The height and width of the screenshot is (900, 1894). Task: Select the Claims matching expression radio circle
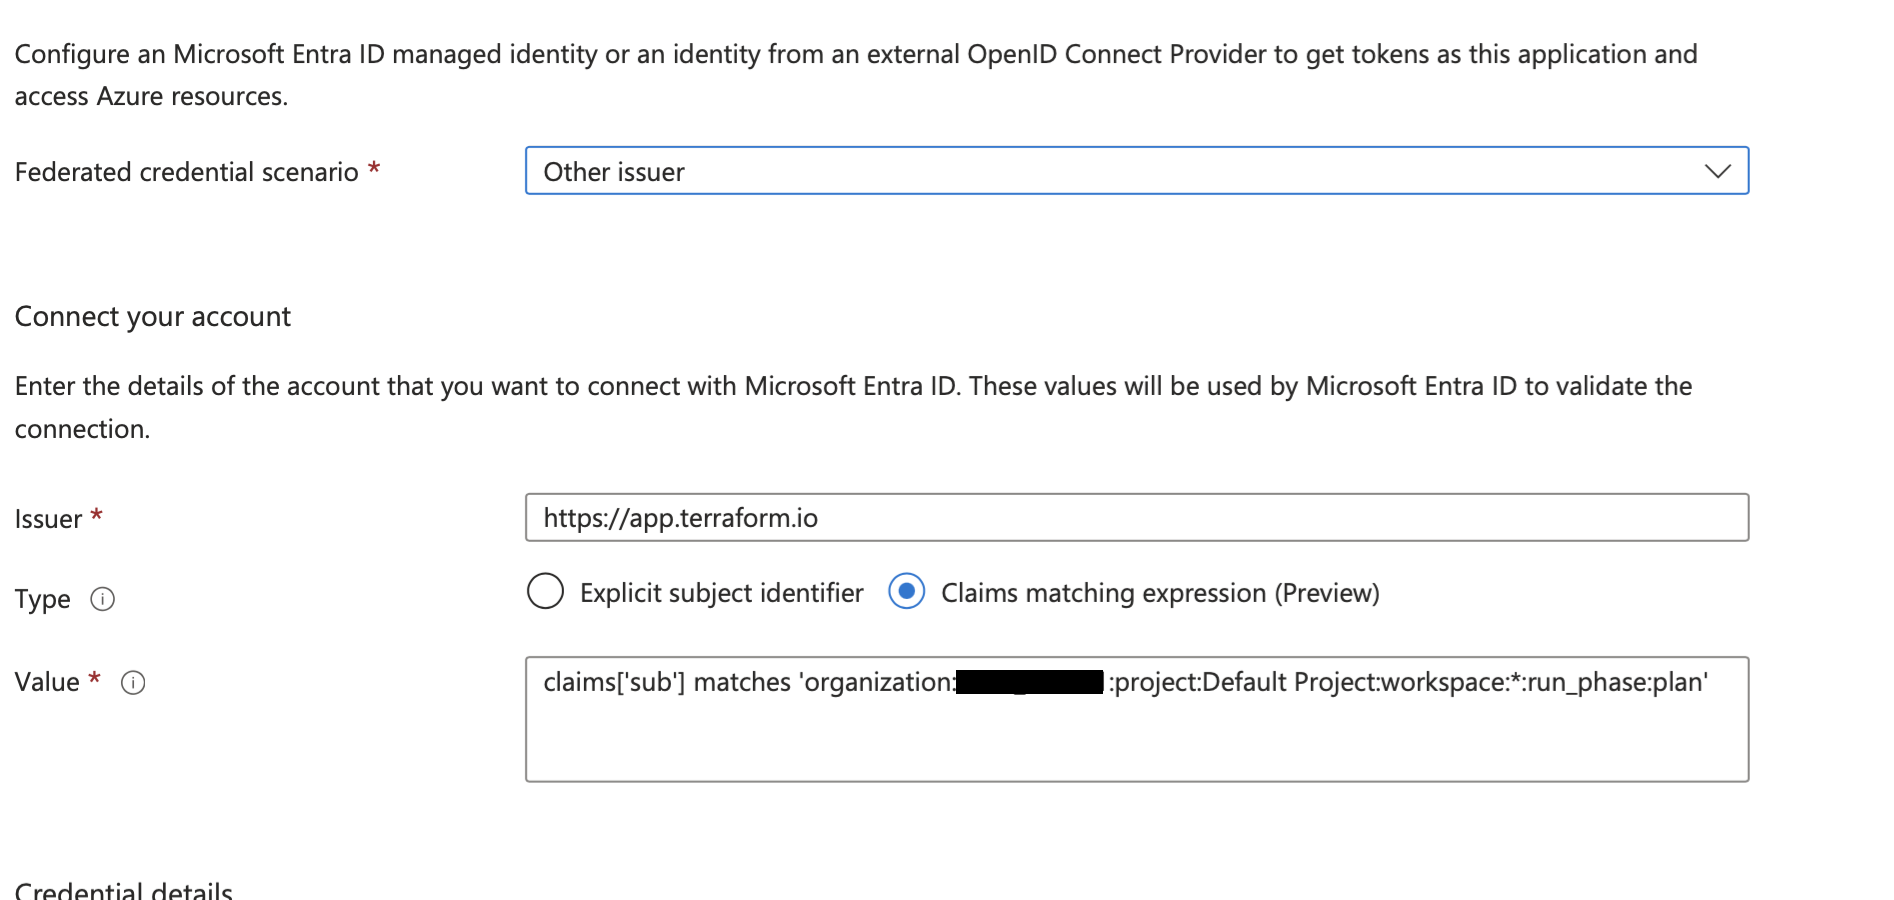coord(906,592)
